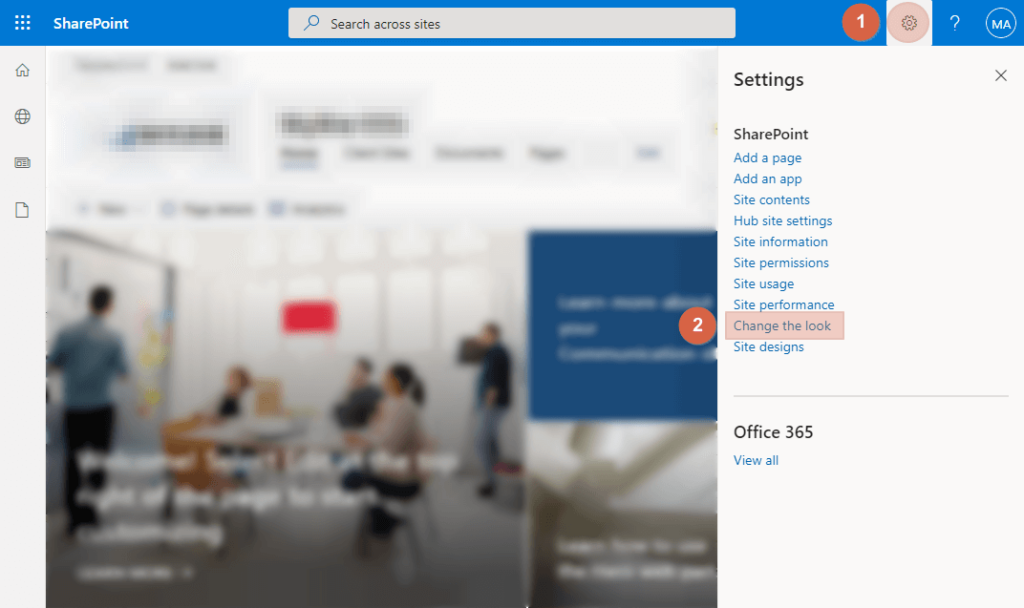Click the Add an app link
The height and width of the screenshot is (608, 1024).
pyautogui.click(x=767, y=179)
